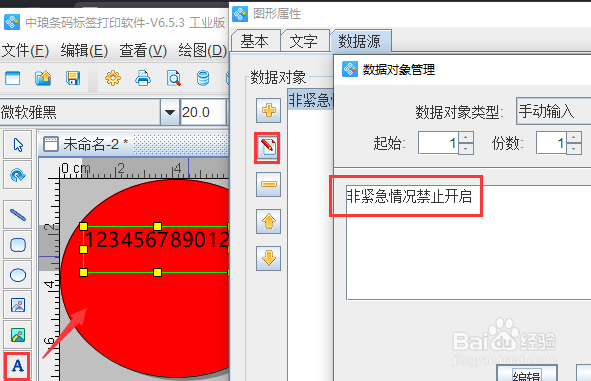The image size is (591, 381).
Task: Click the 份数 number field
Action: click(551, 143)
